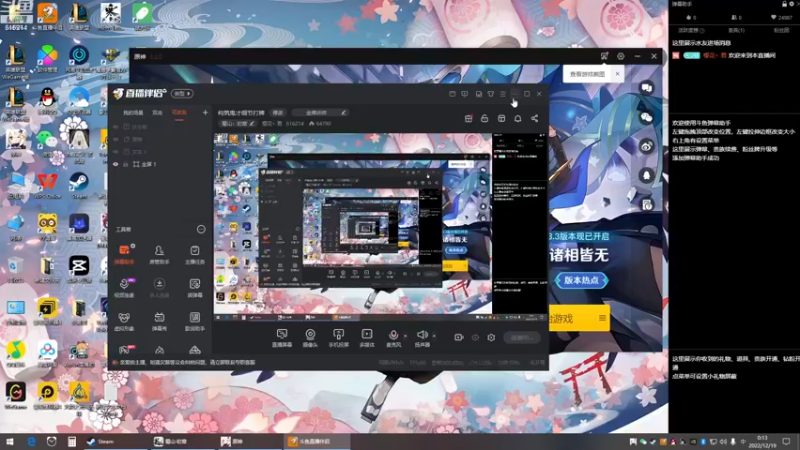Click the 修改 button next to the stream title

[278, 113]
